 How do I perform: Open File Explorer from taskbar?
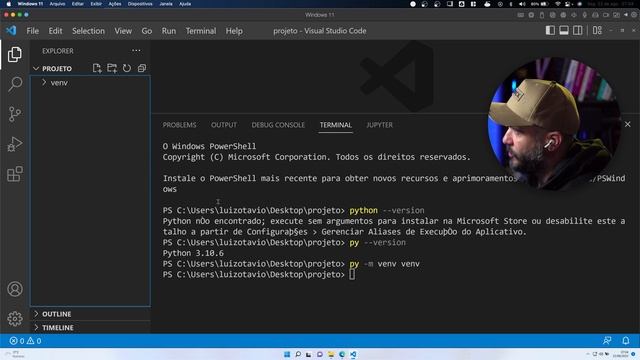[331, 354]
